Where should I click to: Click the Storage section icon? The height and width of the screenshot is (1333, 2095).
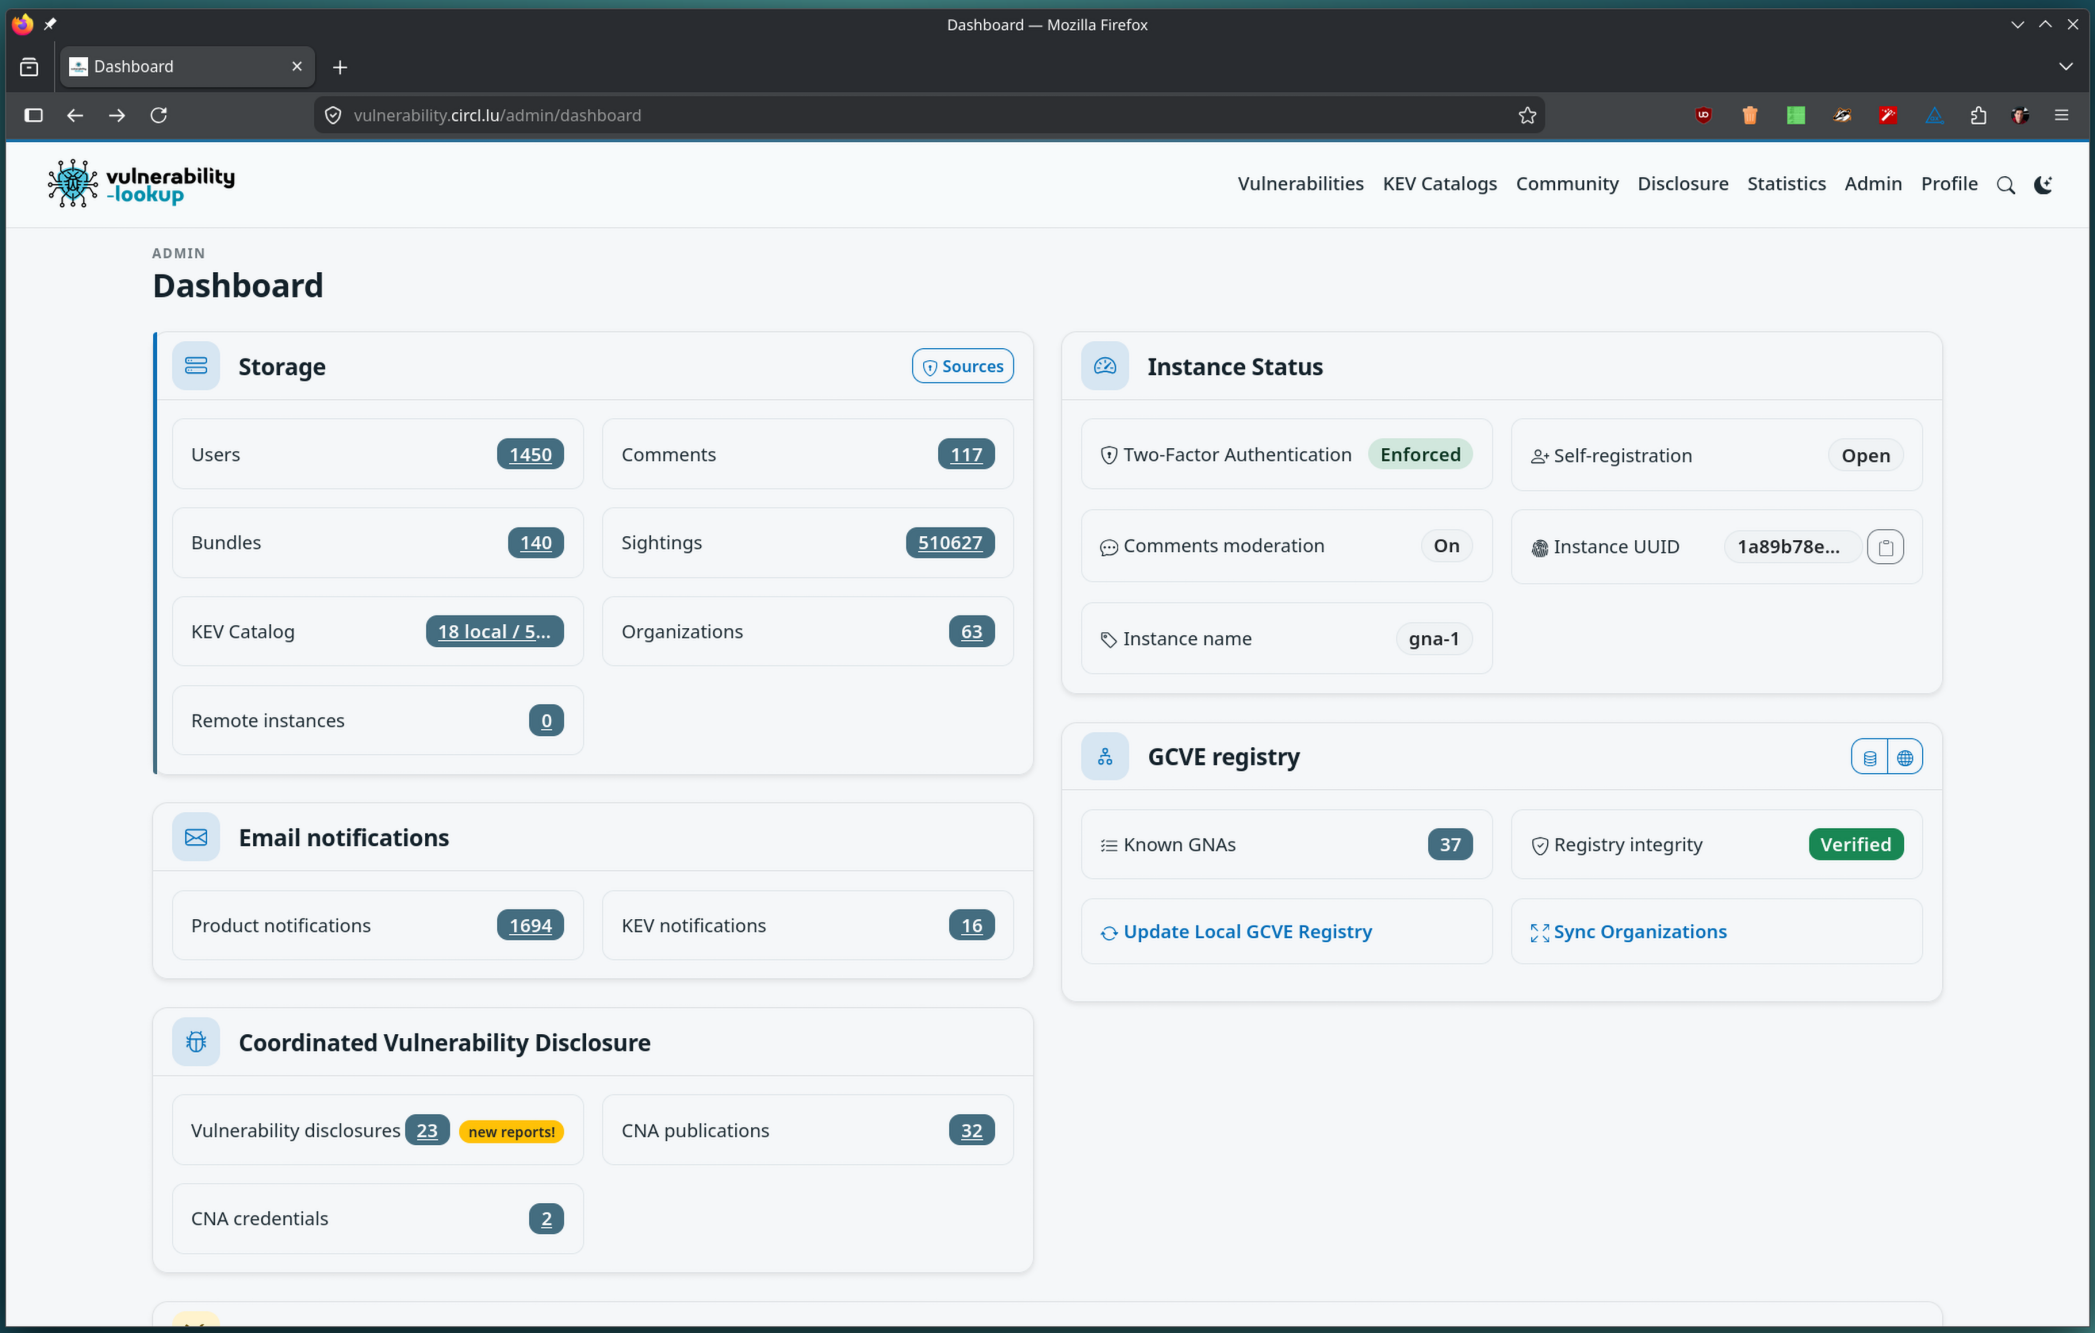[196, 366]
